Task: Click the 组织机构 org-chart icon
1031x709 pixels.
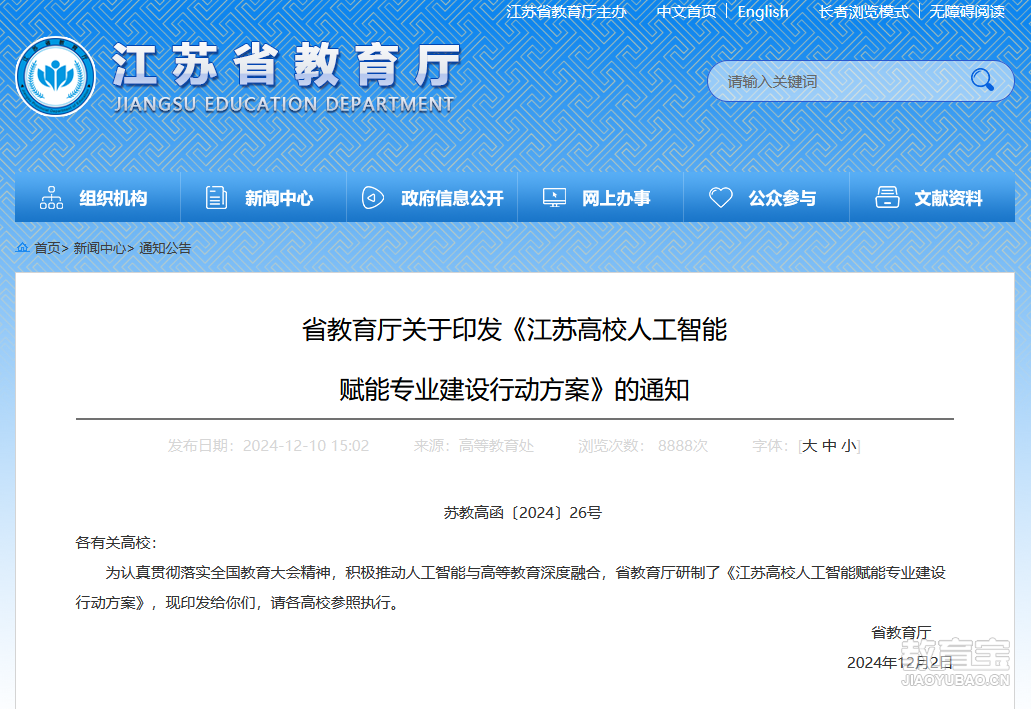Action: (51, 197)
